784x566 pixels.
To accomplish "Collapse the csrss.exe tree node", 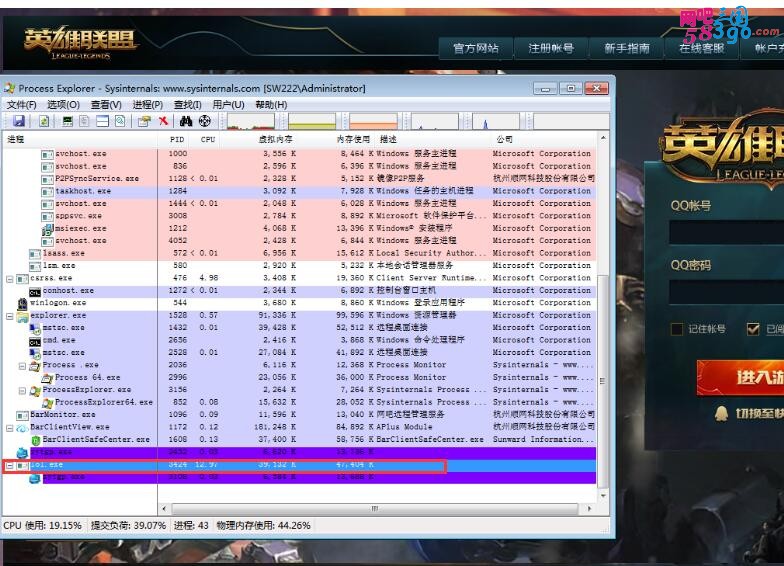I will point(10,278).
